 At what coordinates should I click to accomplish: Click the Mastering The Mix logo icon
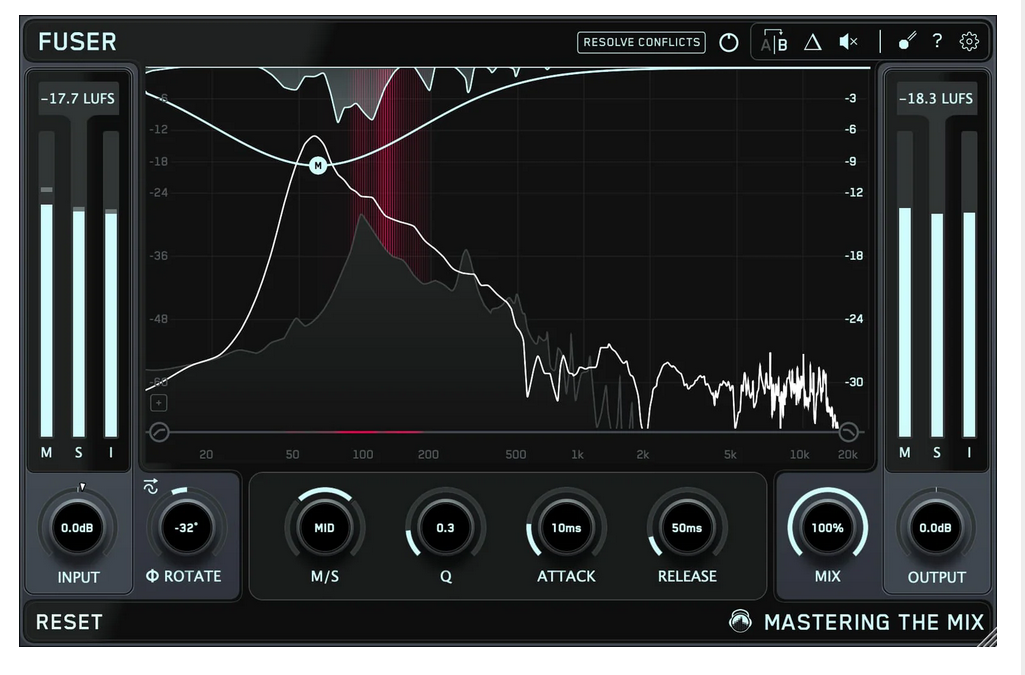tap(741, 621)
